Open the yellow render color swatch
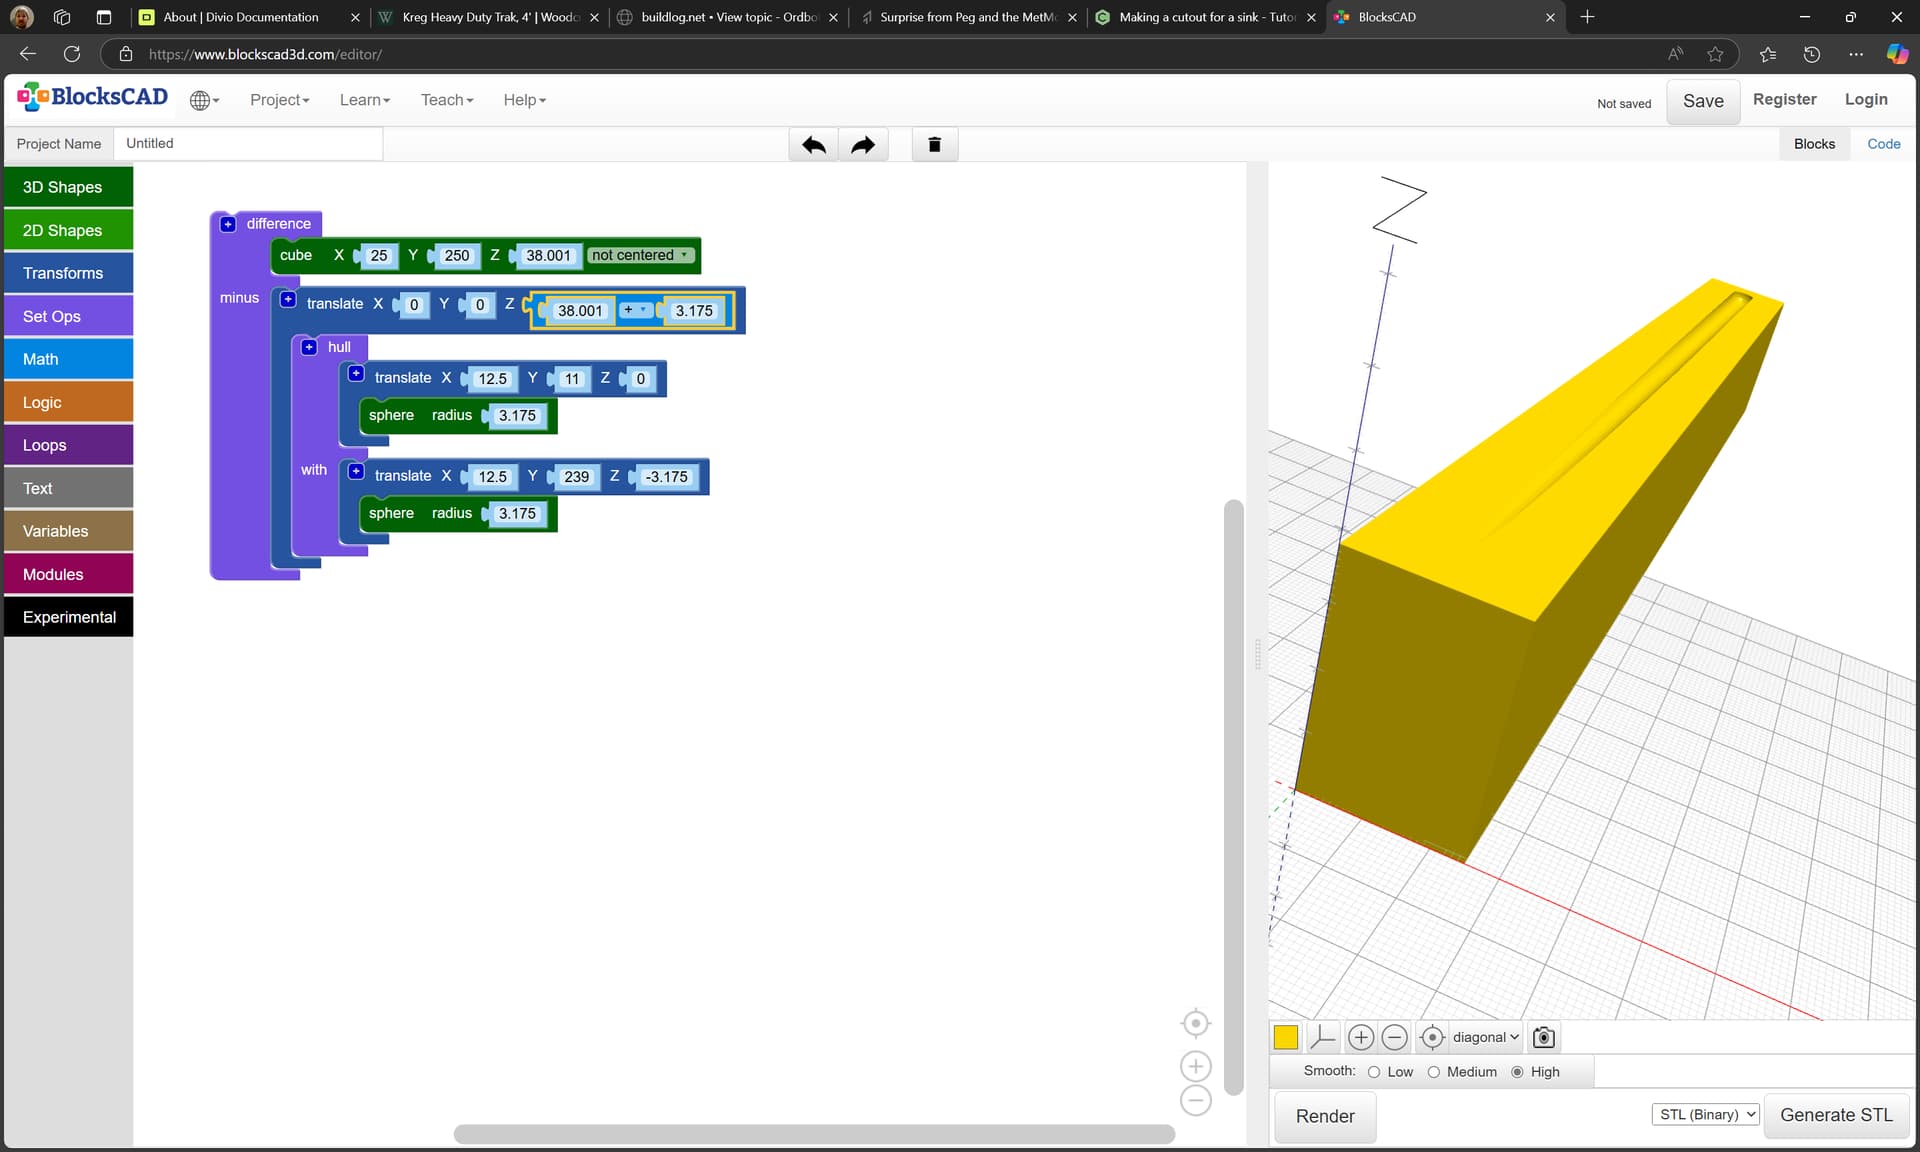Screen dimensions: 1920x1152 1286,1037
